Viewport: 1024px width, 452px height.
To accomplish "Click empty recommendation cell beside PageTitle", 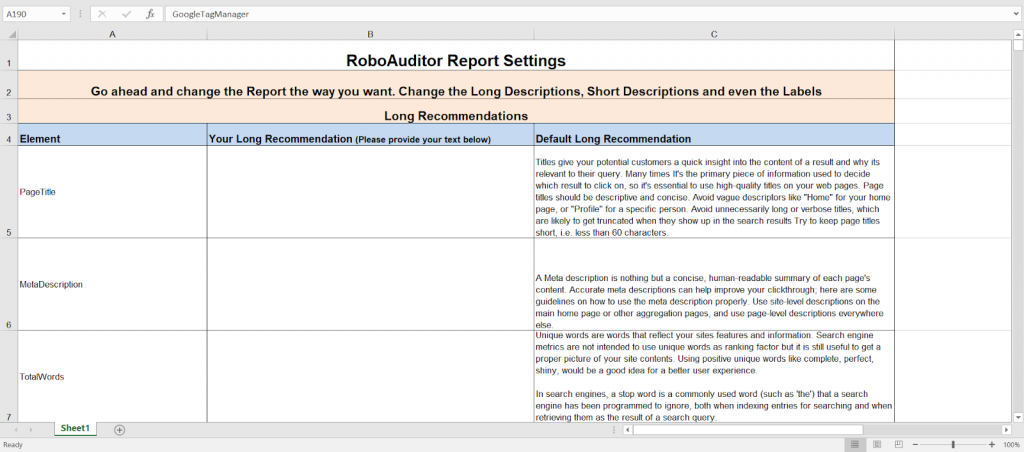I will coord(370,191).
